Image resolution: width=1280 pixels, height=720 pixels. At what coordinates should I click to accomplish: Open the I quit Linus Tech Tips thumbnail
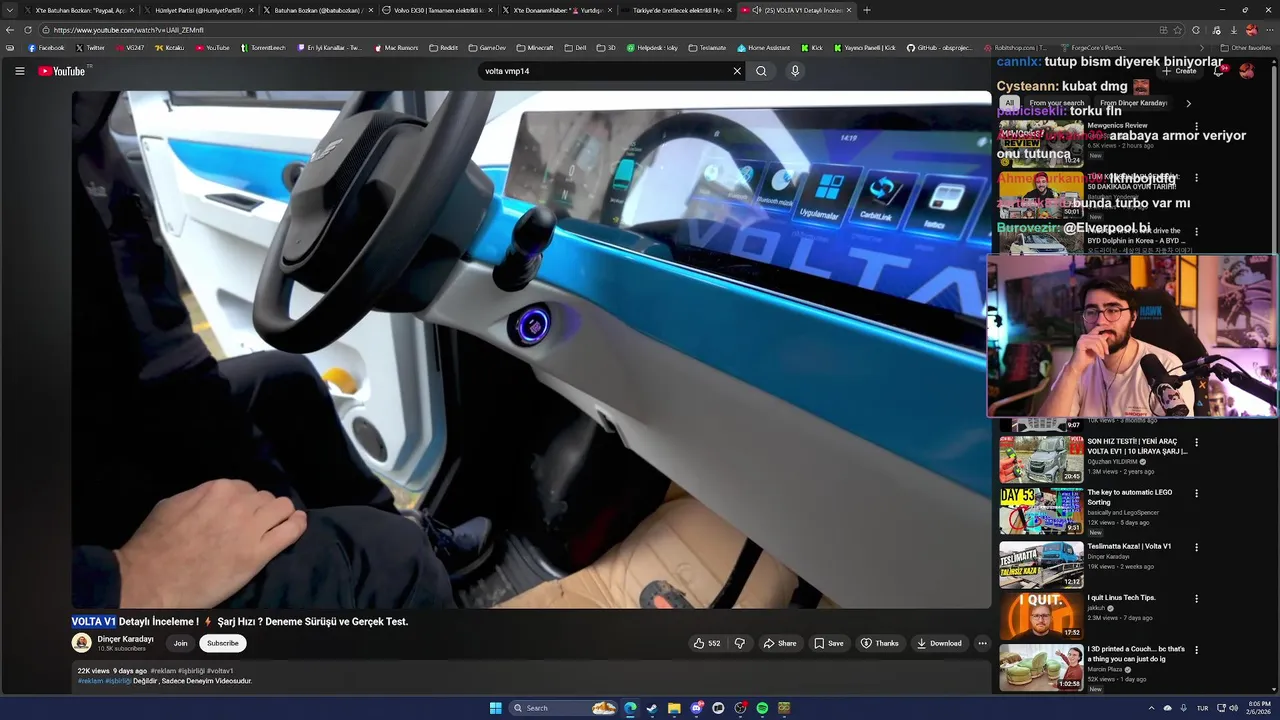1041,616
